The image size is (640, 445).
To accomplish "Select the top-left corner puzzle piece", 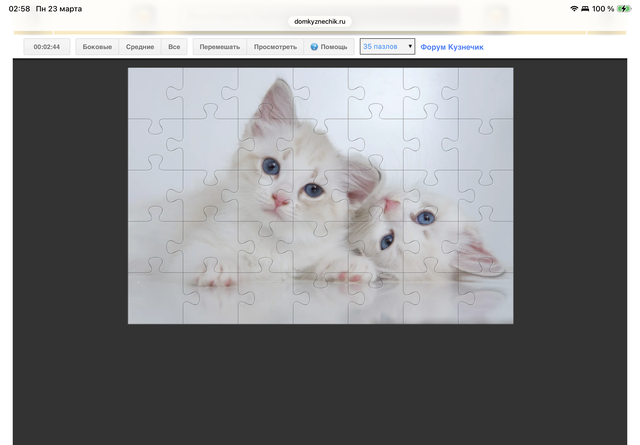I will [x=155, y=92].
